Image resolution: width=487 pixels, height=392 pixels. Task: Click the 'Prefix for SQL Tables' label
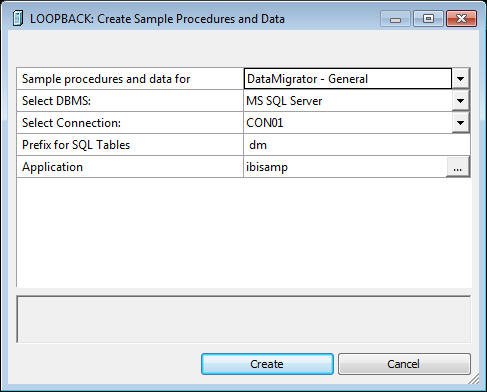(76, 145)
